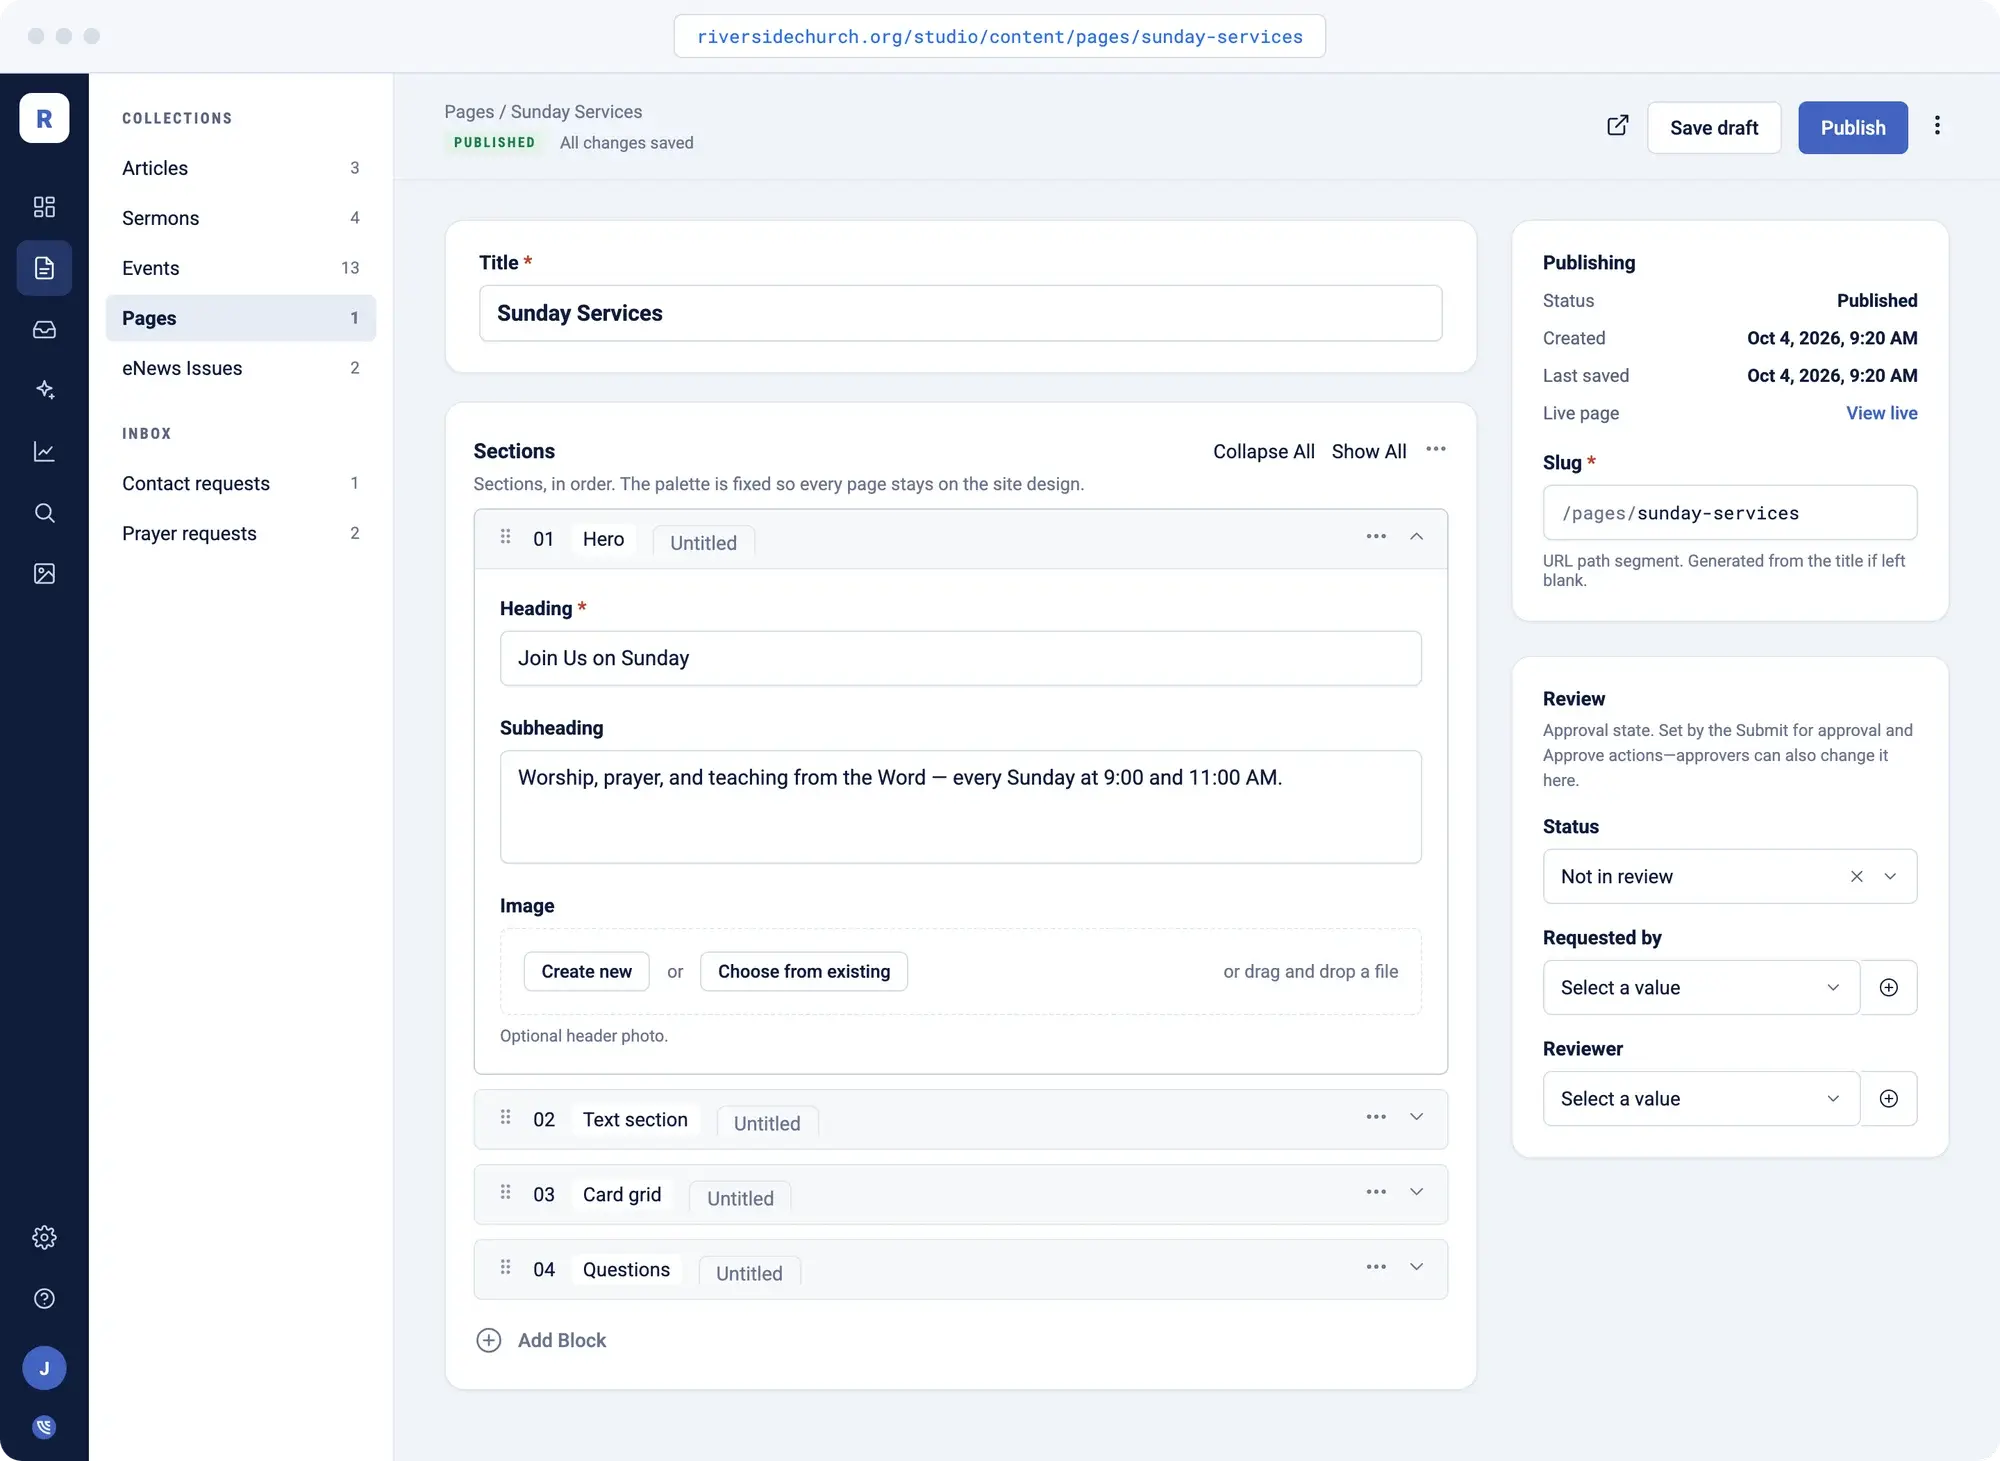Click plus icon next to Reviewer

pos(1889,1099)
